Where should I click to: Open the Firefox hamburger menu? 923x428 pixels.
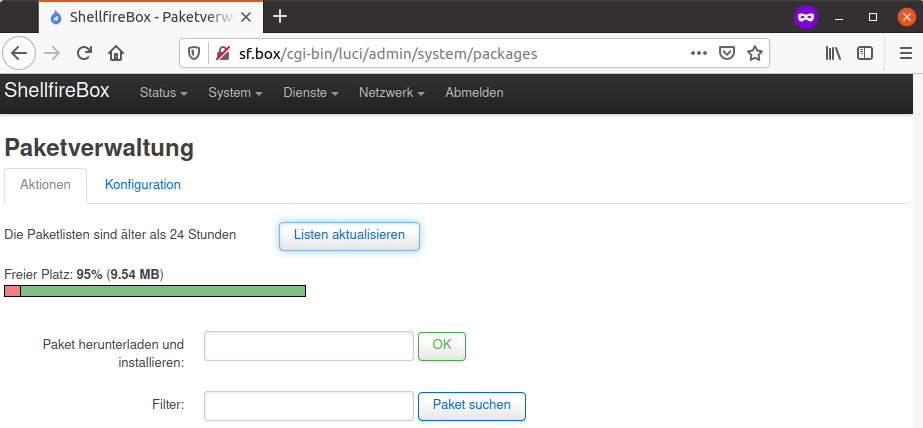pos(905,53)
